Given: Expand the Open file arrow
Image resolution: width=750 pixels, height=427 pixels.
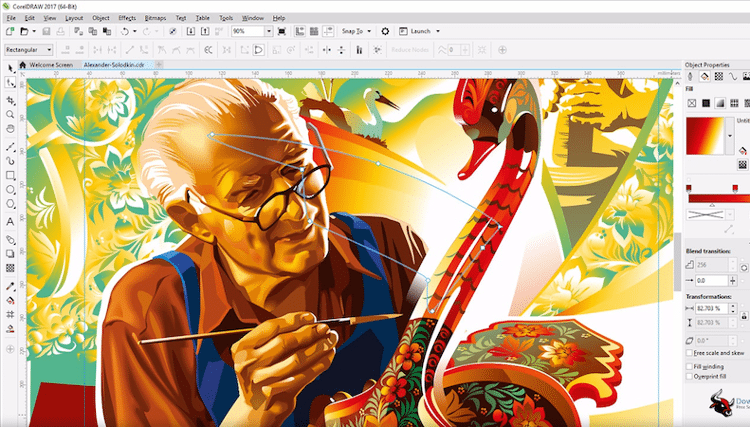Looking at the screenshot, I should pos(33,31).
